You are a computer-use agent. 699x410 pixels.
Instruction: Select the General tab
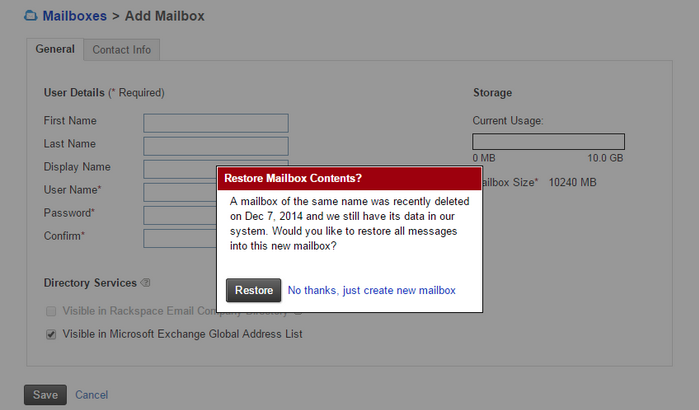55,49
